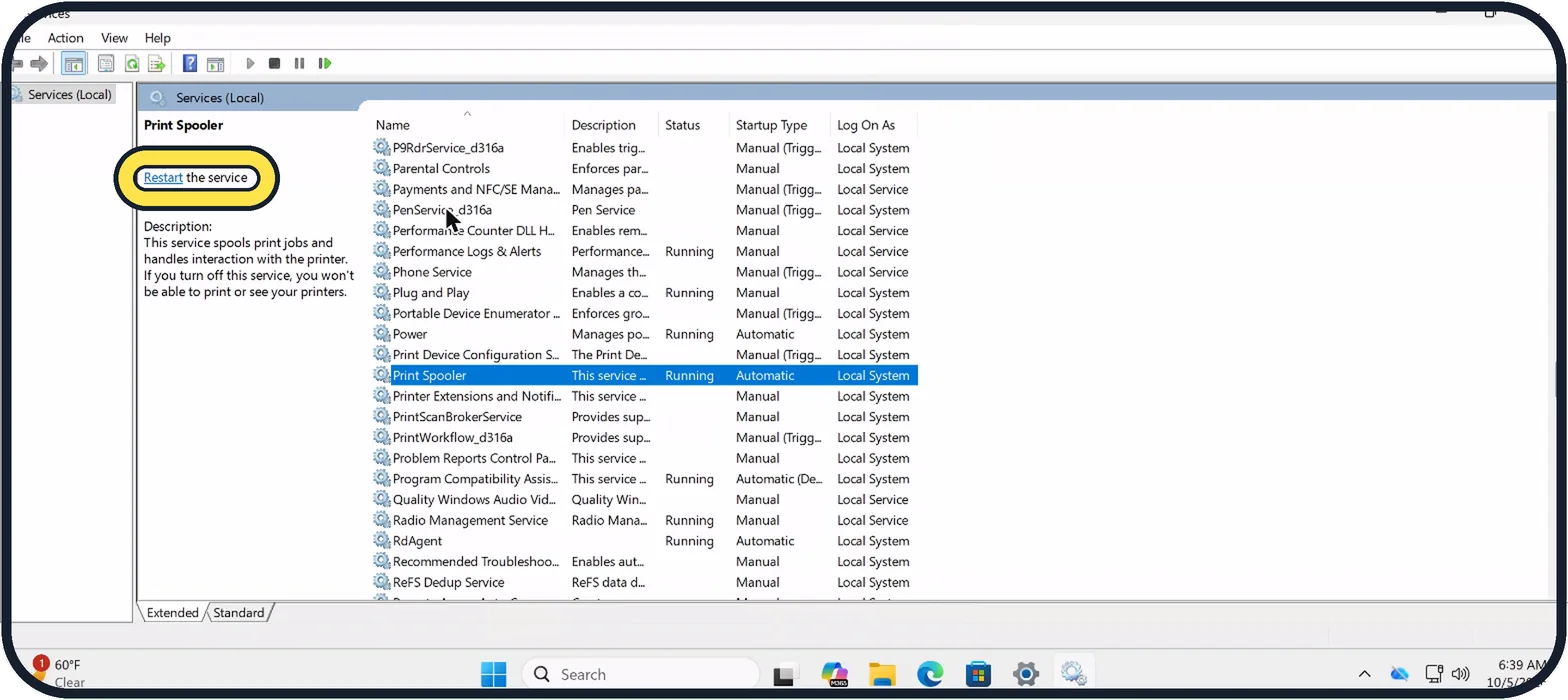Click the Forward arrow in the toolbar
This screenshot has height=700, width=1568.
coord(39,64)
